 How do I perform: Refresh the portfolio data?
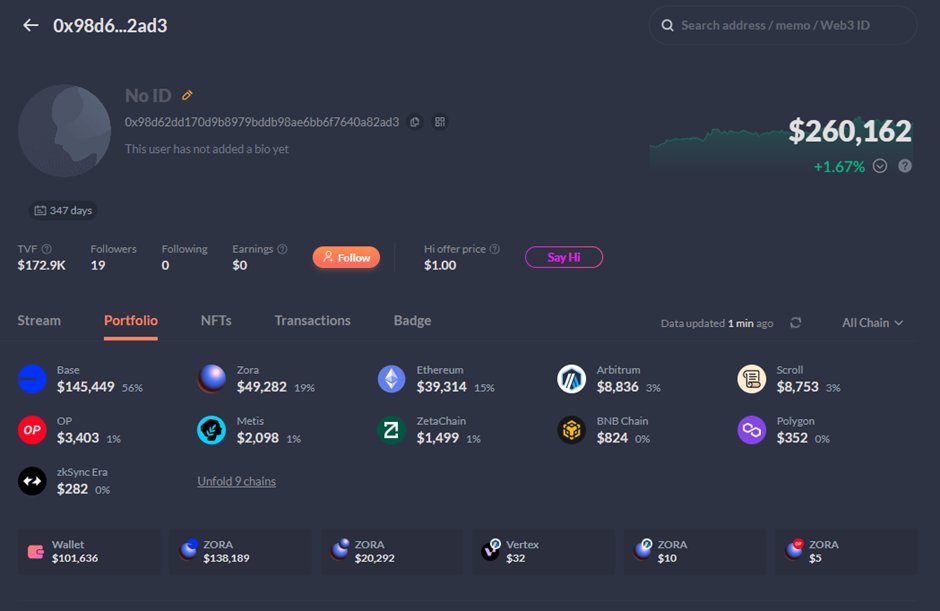(796, 323)
